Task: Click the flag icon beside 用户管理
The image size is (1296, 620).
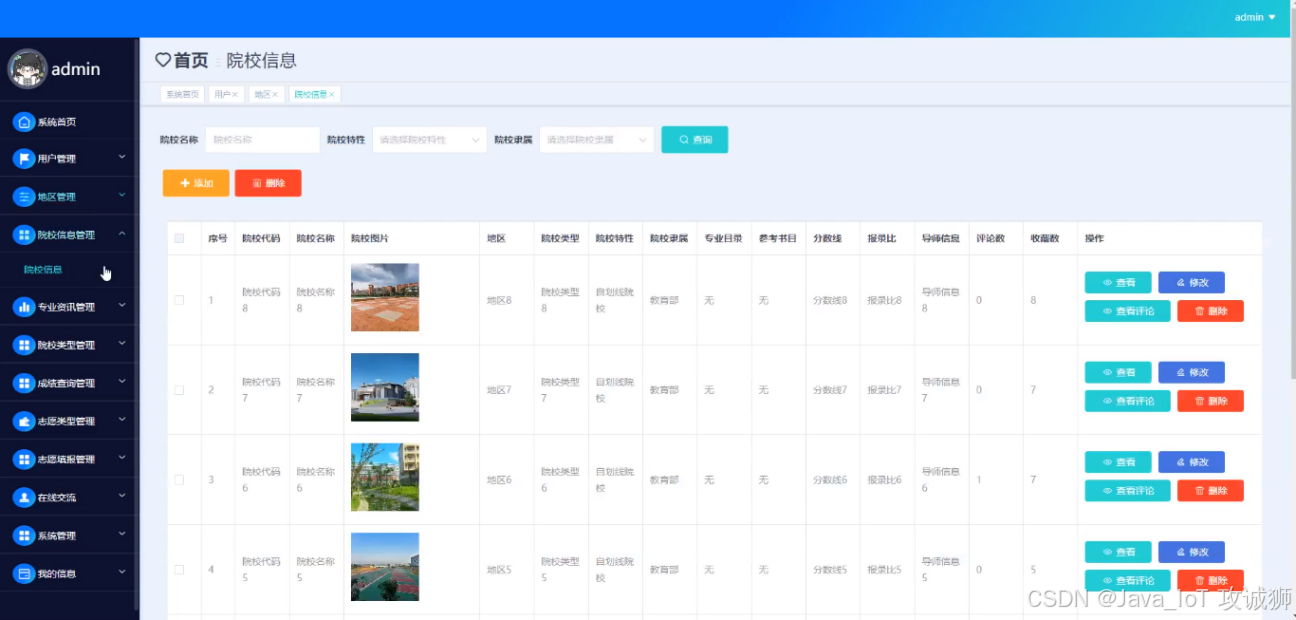Action: [x=24, y=159]
